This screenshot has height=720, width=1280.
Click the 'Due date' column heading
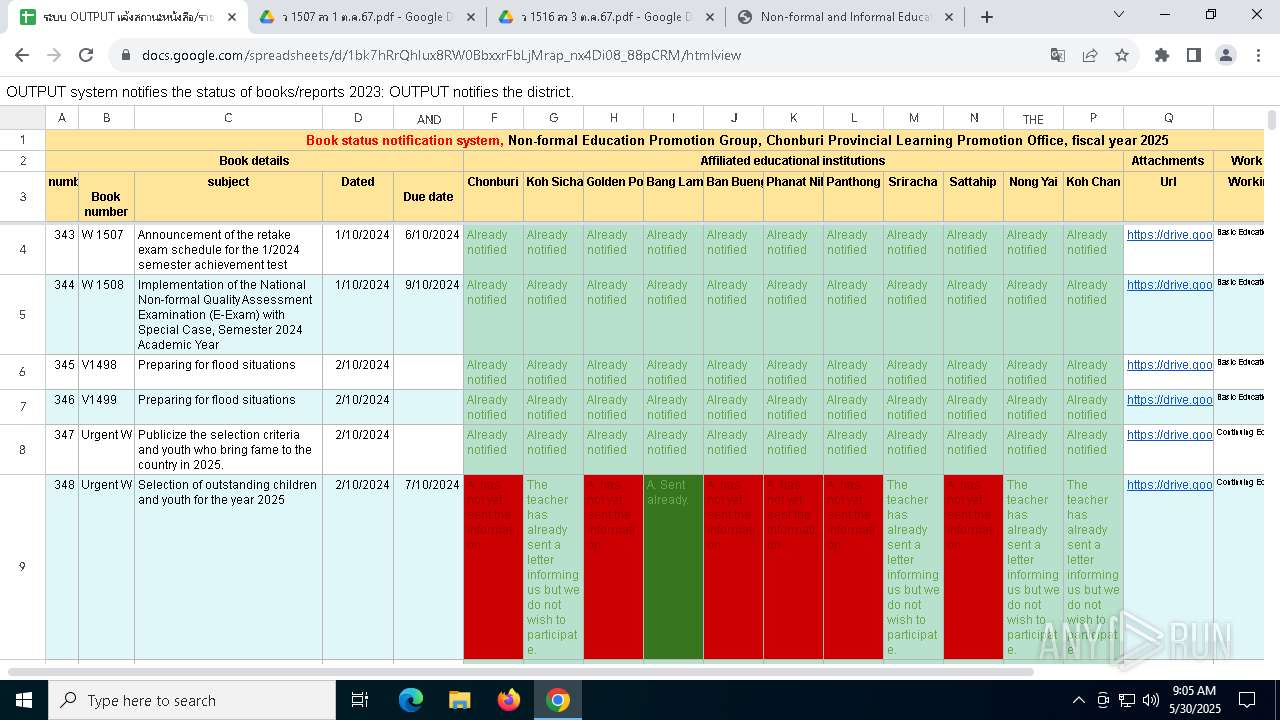pos(428,197)
